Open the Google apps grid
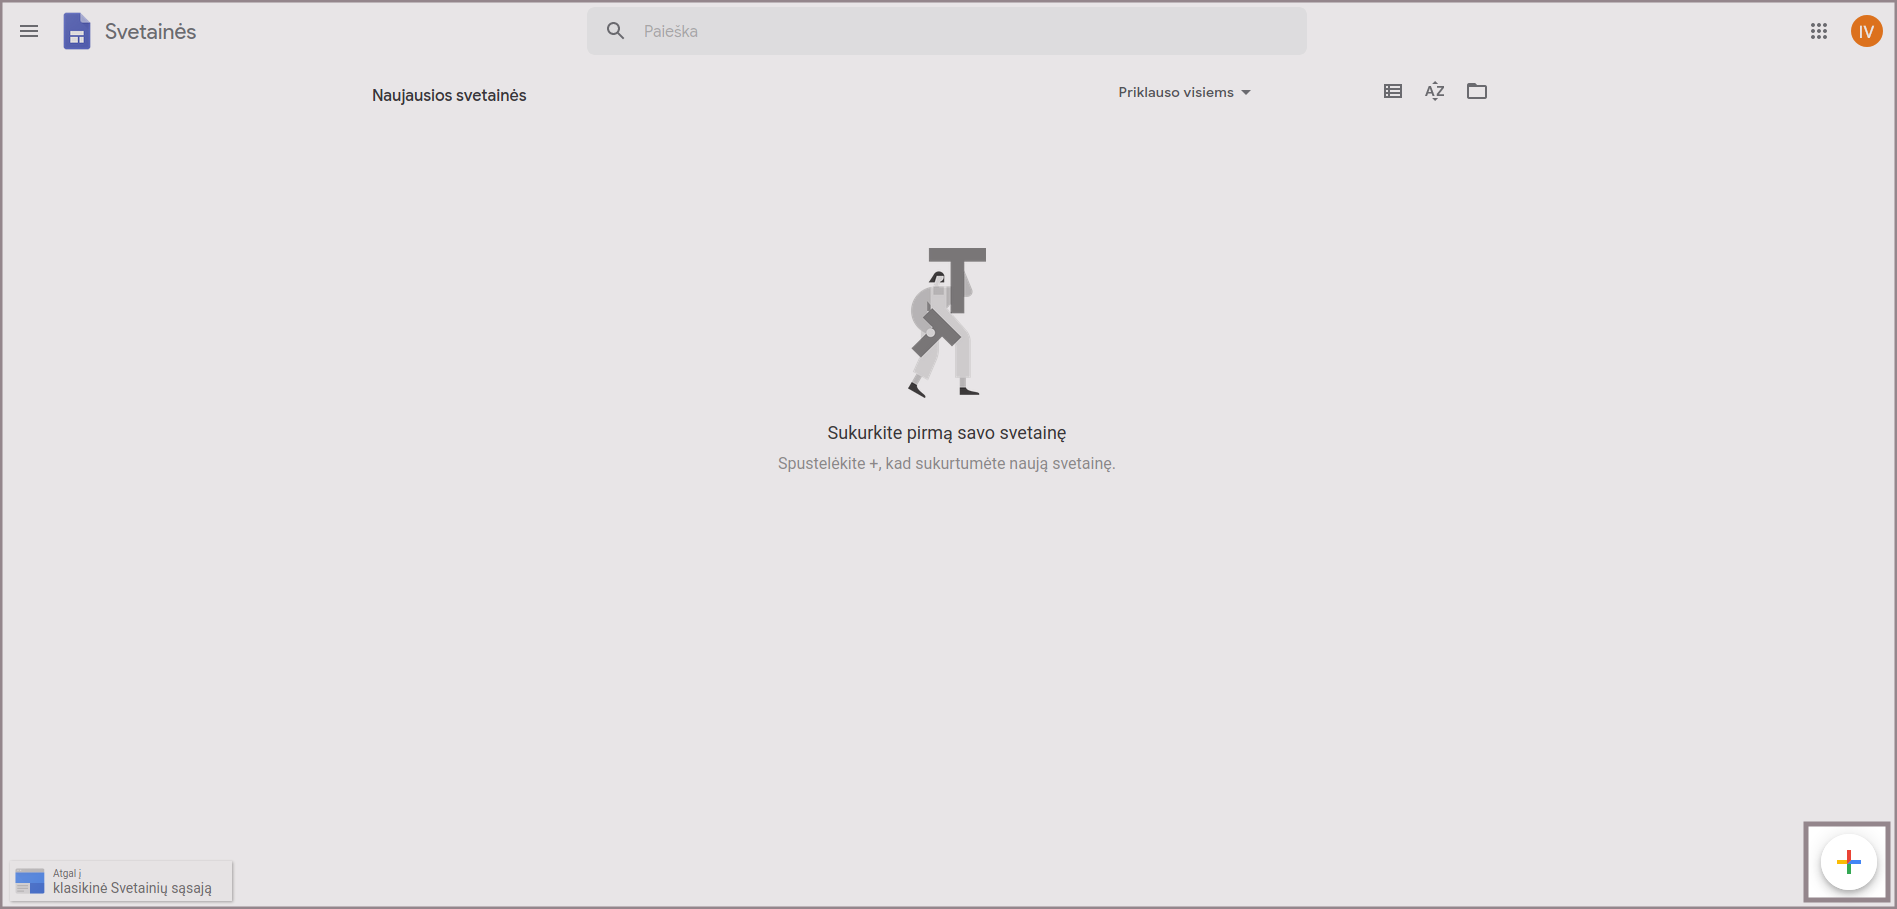The height and width of the screenshot is (909, 1897). point(1818,31)
